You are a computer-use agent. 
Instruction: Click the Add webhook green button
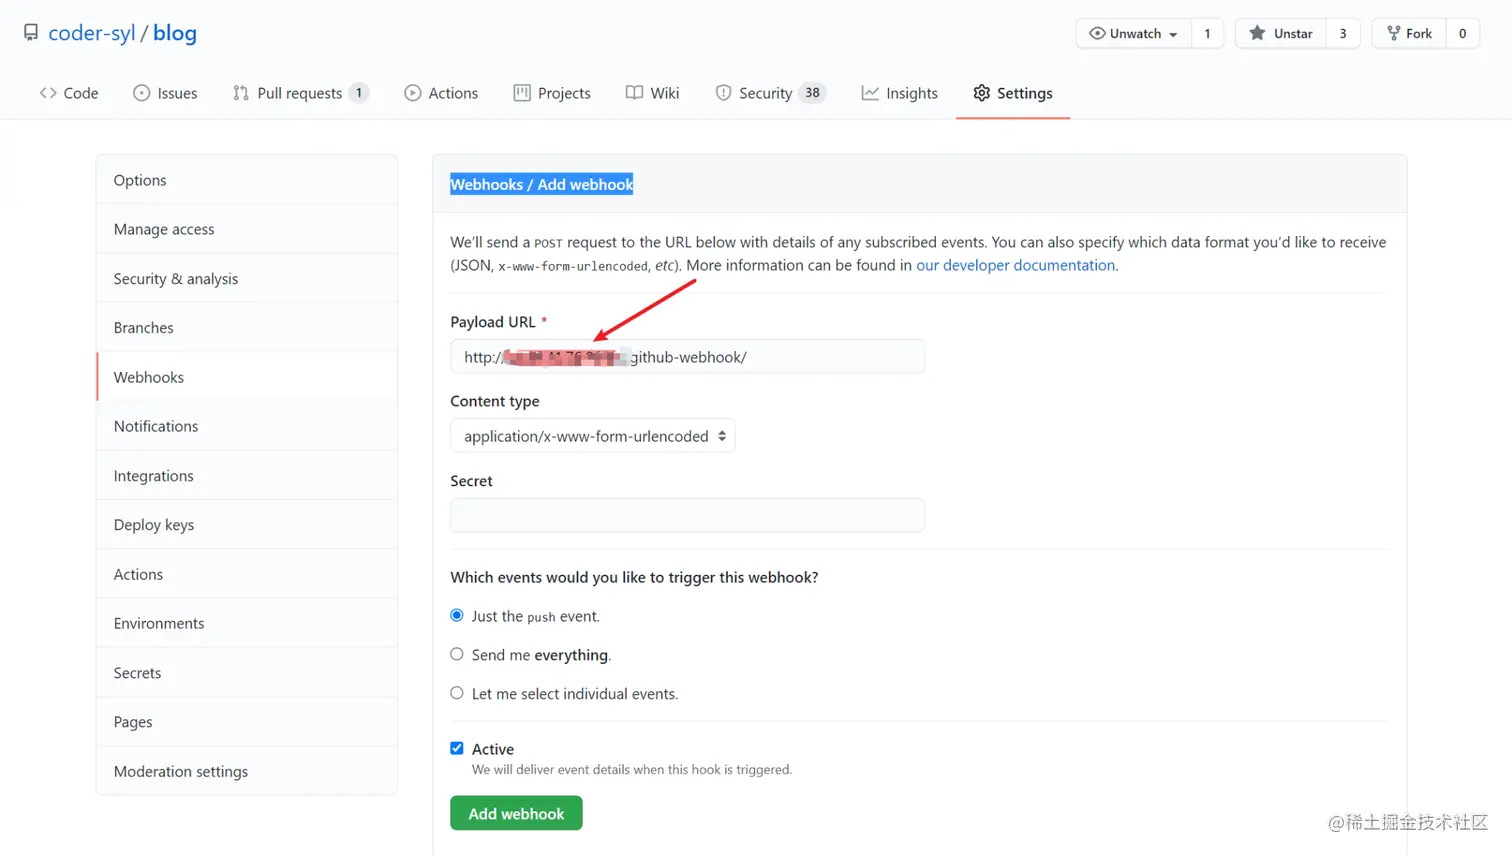[x=516, y=813]
